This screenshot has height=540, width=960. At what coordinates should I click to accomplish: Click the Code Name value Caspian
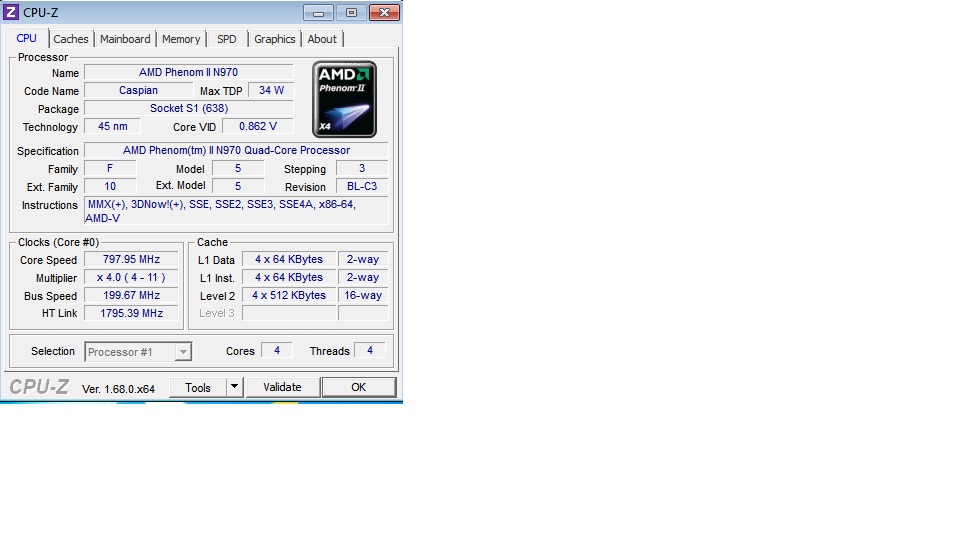coord(138,90)
